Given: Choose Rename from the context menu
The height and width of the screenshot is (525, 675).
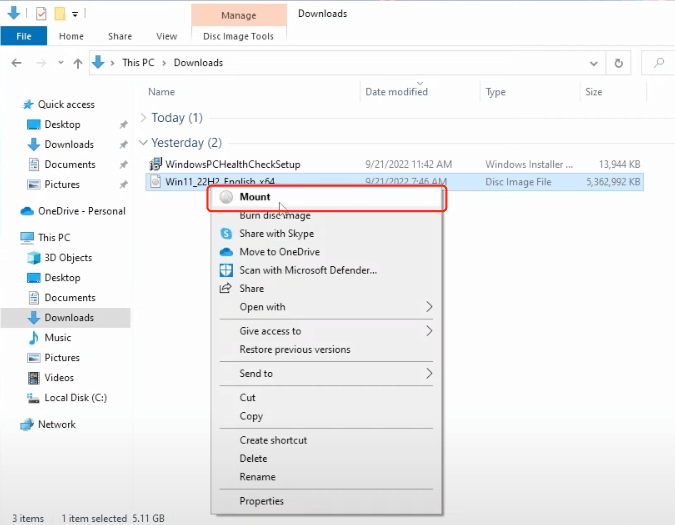Looking at the screenshot, I should pyautogui.click(x=326, y=477).
